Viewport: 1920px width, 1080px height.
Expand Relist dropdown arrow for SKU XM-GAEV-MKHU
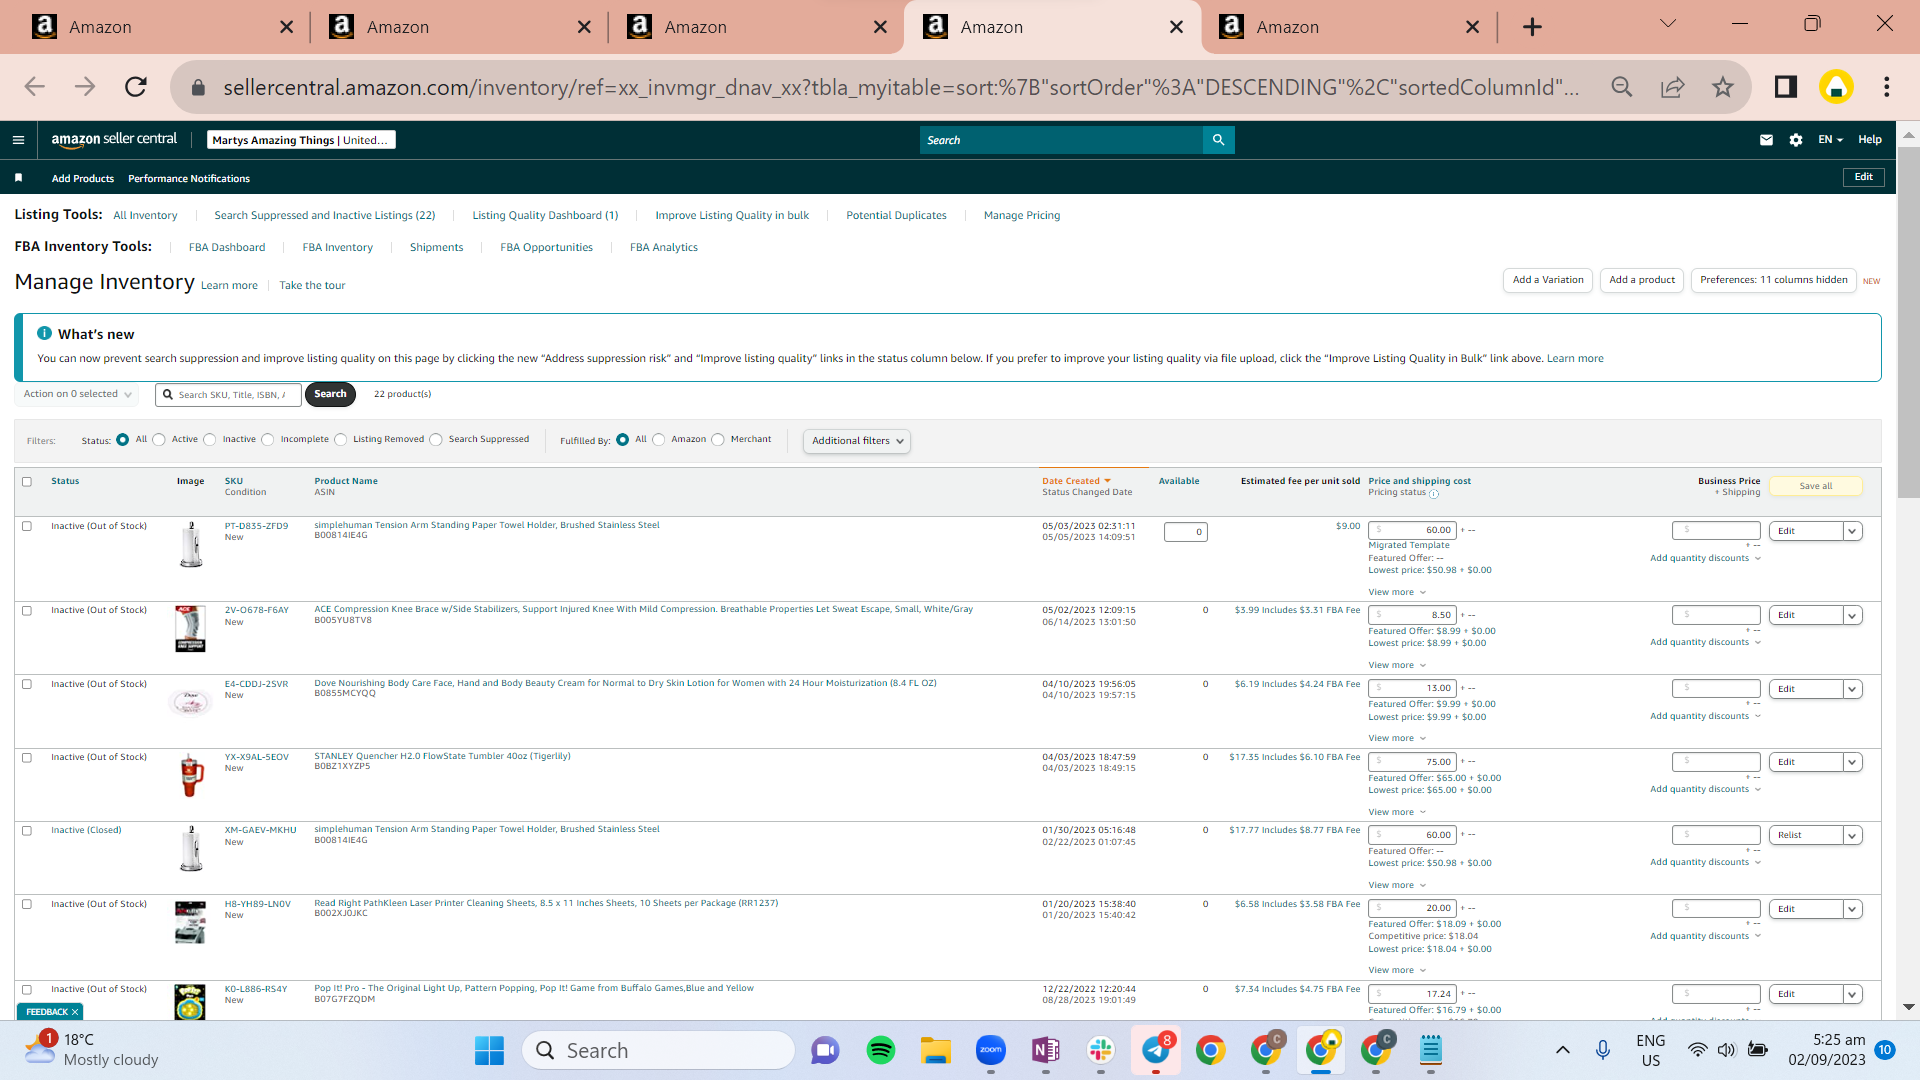[1853, 835]
